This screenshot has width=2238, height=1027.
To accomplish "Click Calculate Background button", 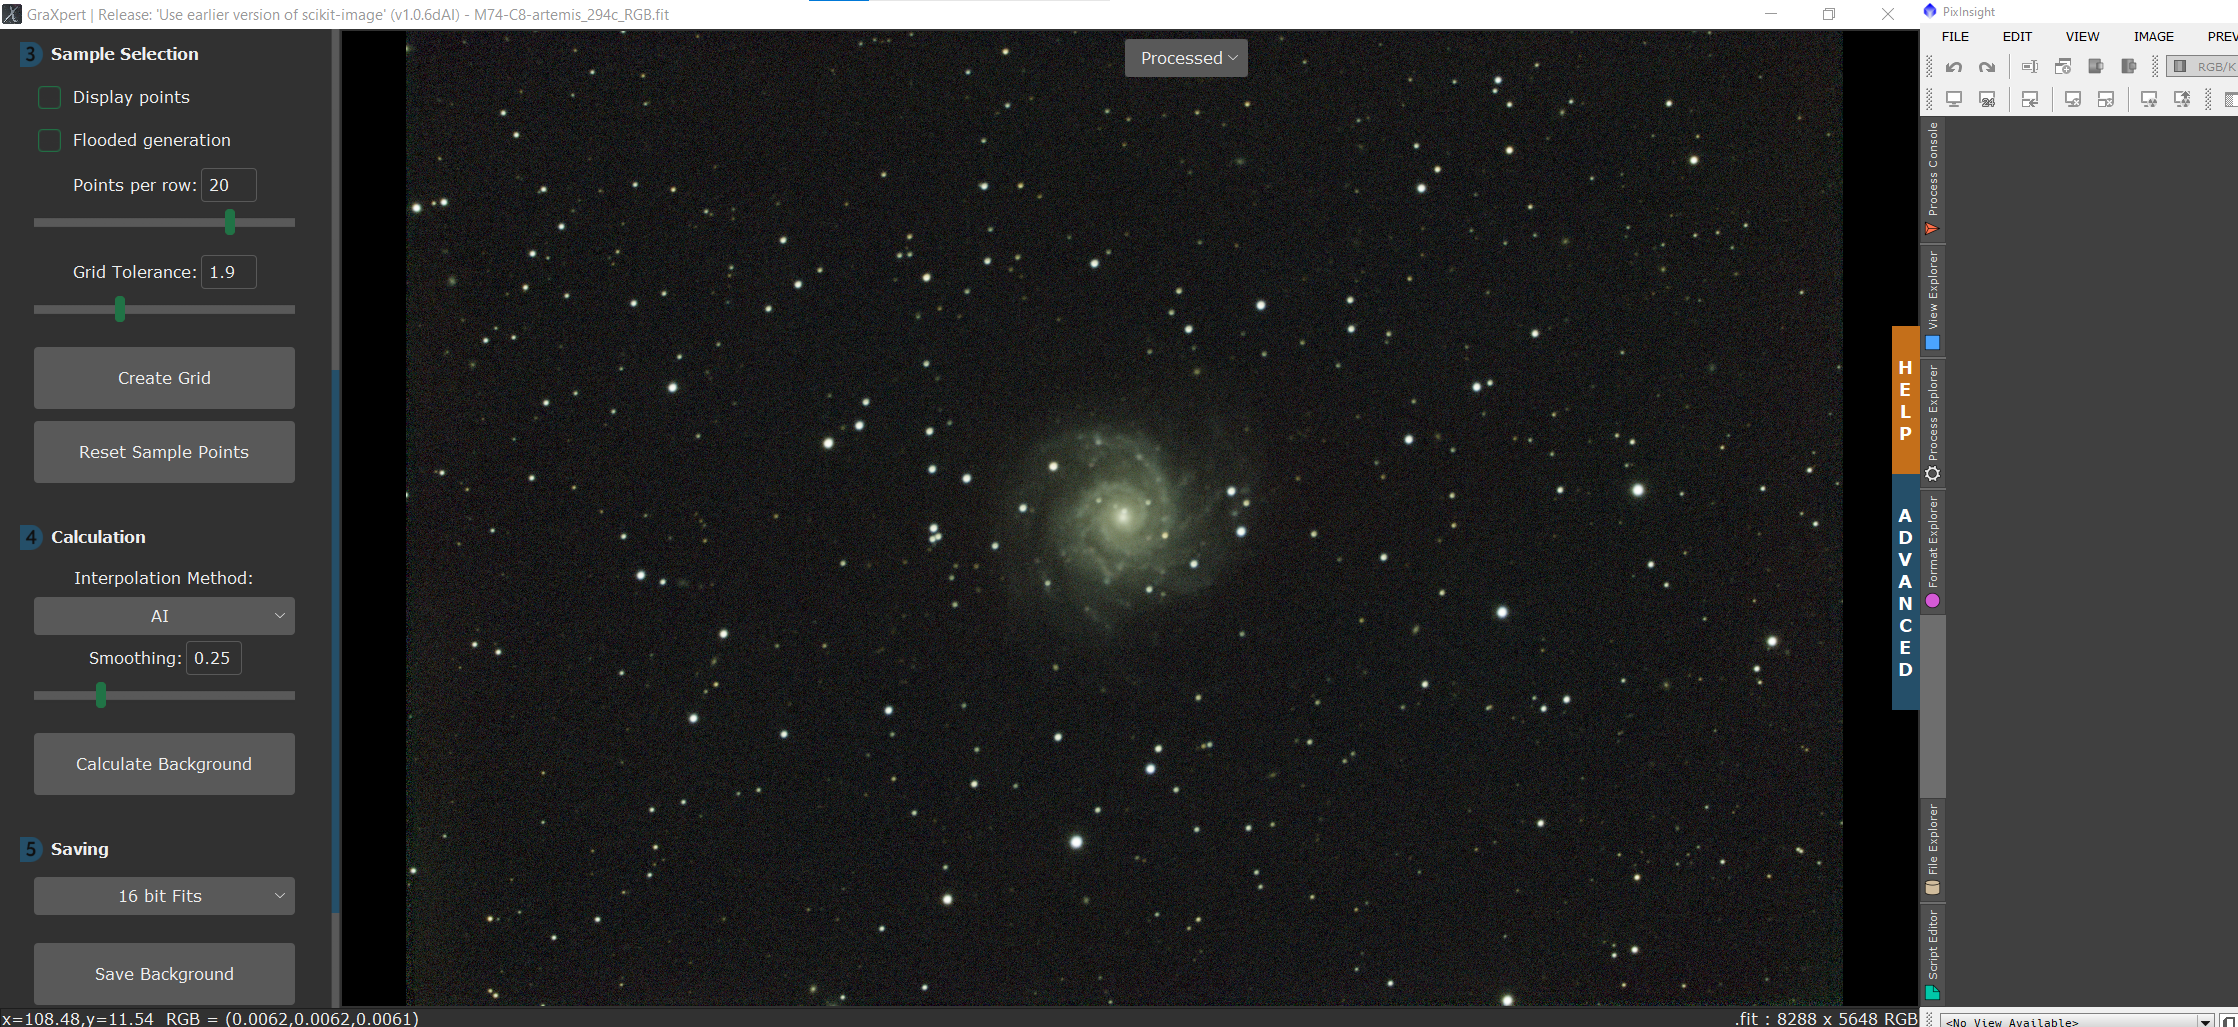I will point(164,764).
